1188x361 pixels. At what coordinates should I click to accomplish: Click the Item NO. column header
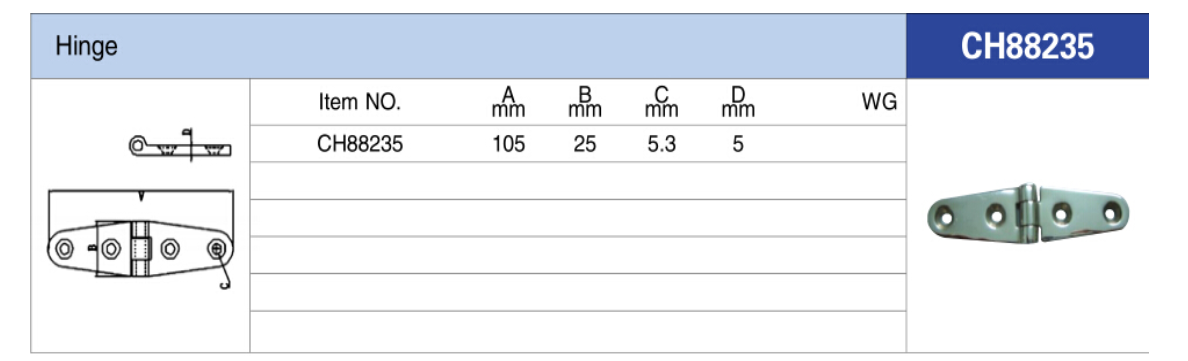pyautogui.click(x=360, y=102)
